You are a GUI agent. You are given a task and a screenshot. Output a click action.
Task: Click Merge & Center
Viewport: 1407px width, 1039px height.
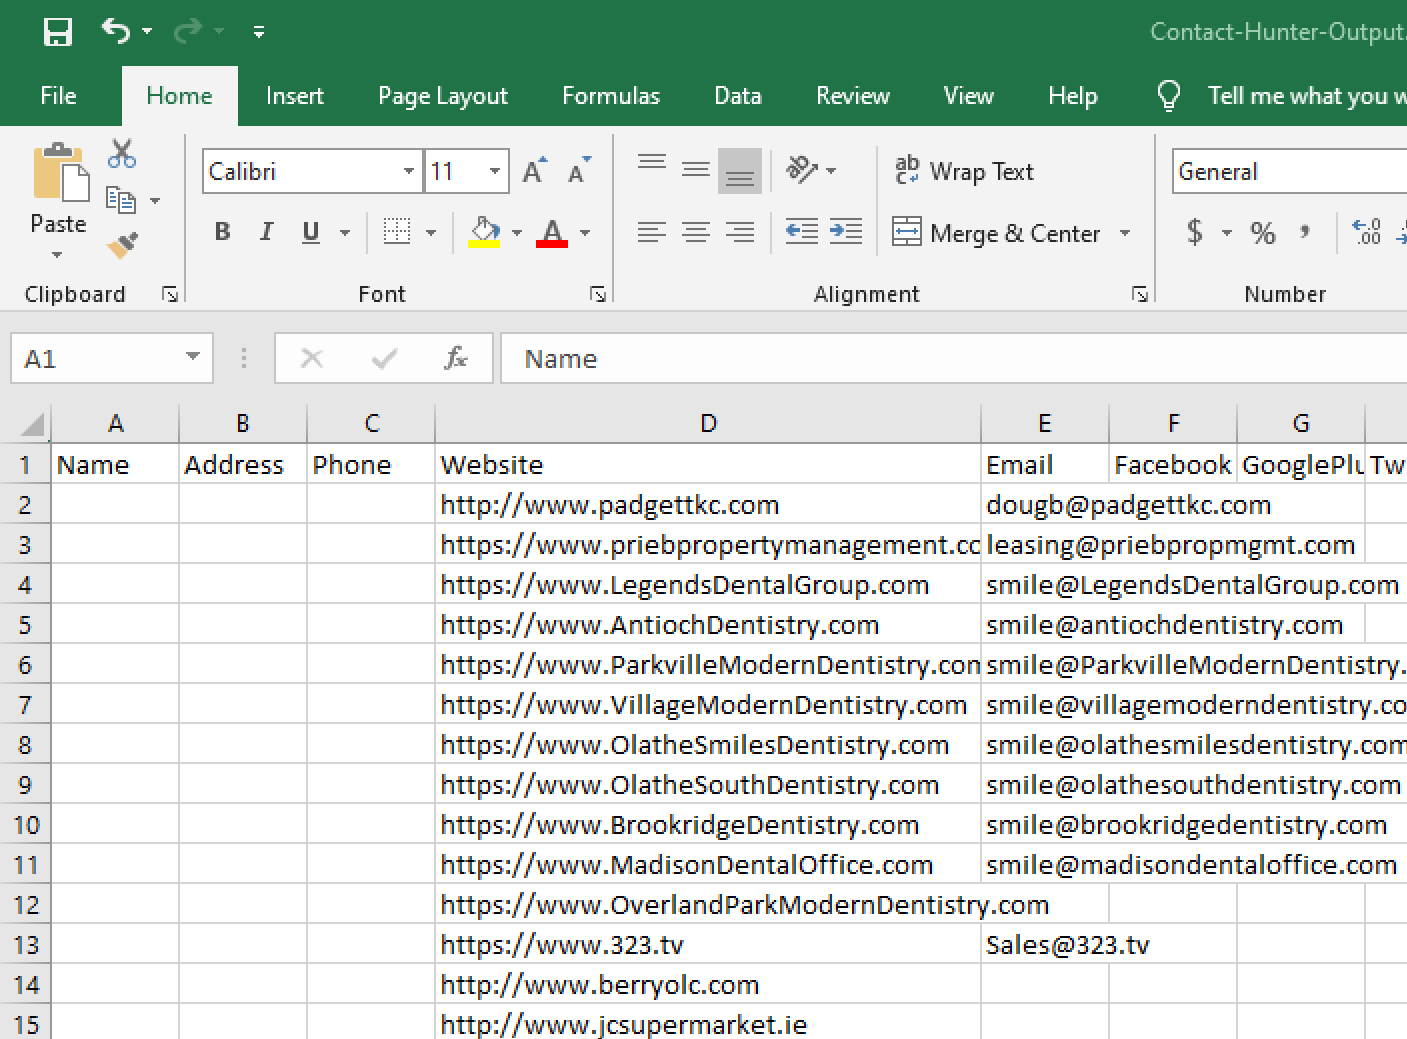click(x=996, y=233)
